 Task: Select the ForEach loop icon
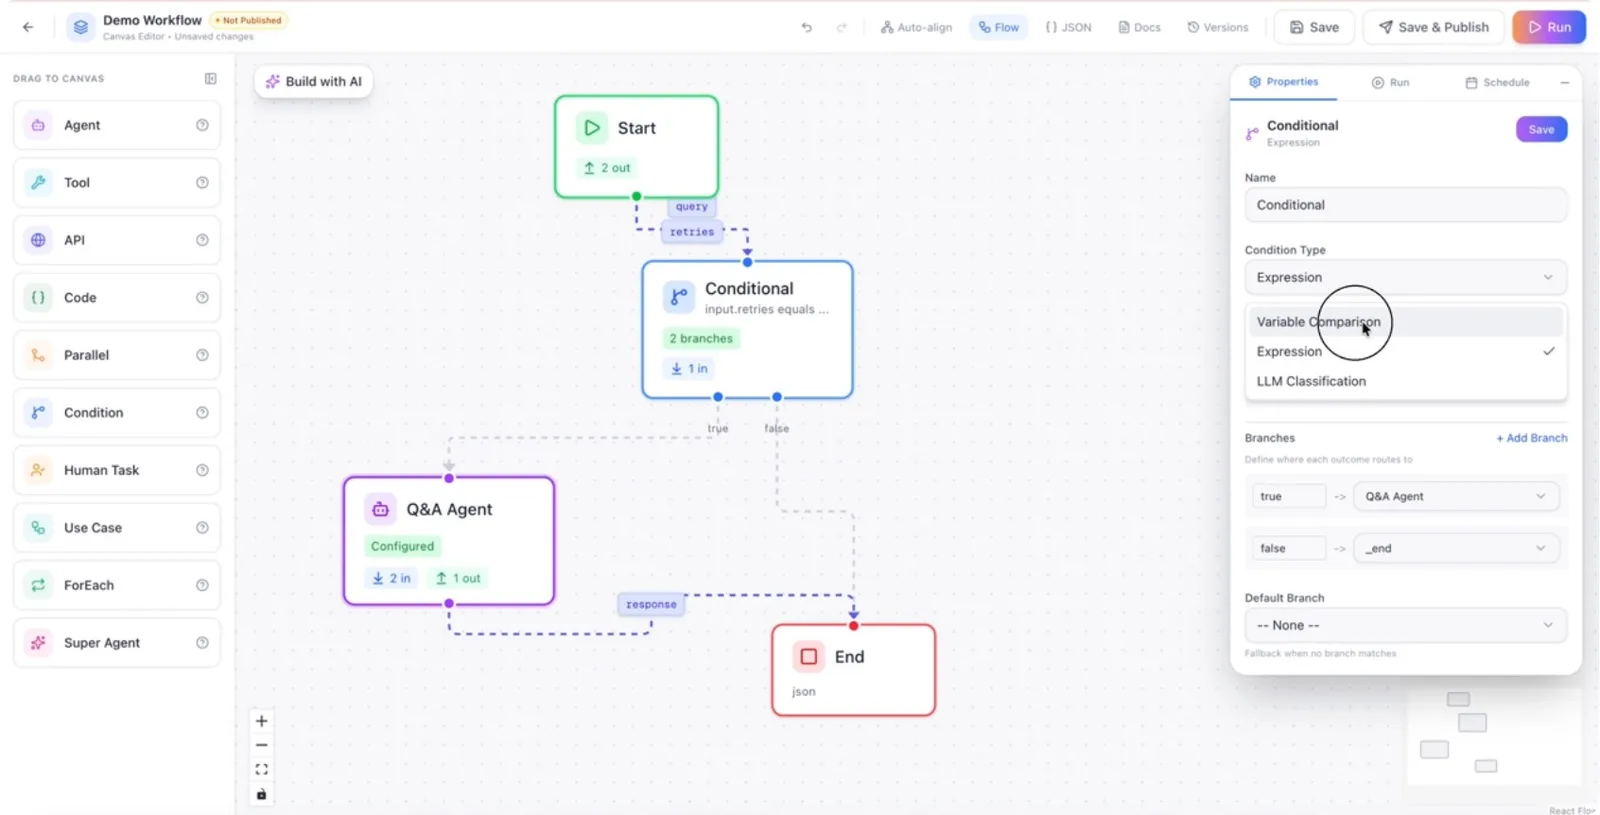pyautogui.click(x=38, y=585)
